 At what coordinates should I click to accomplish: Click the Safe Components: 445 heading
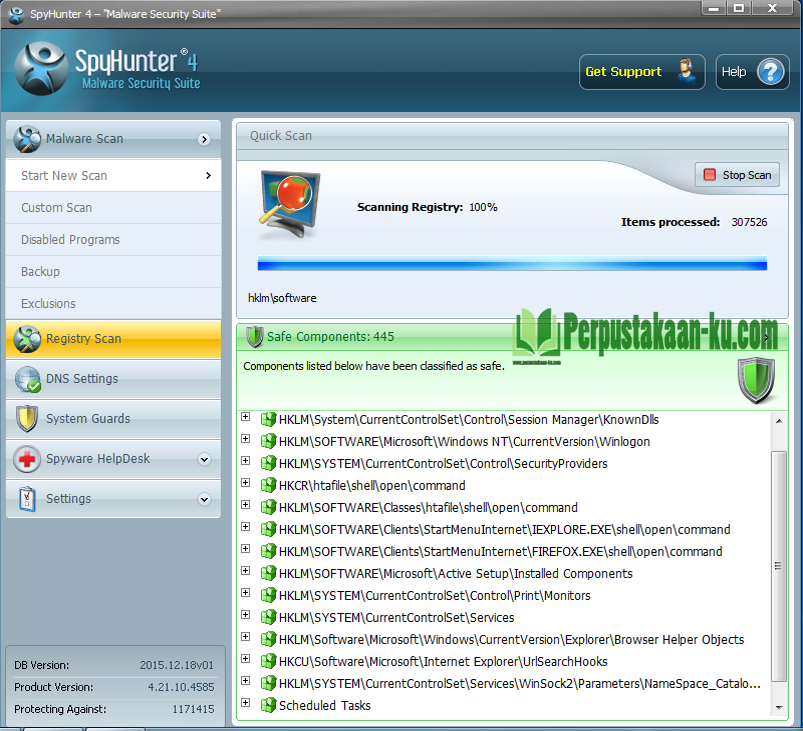tap(330, 337)
